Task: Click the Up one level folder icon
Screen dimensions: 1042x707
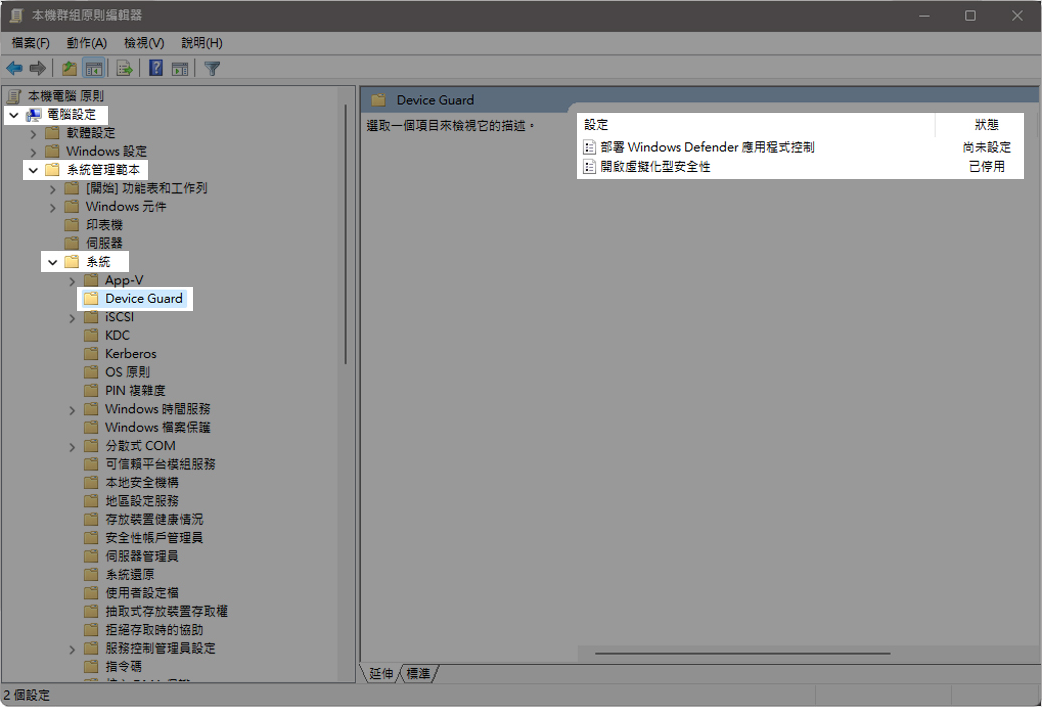Action: pos(69,68)
